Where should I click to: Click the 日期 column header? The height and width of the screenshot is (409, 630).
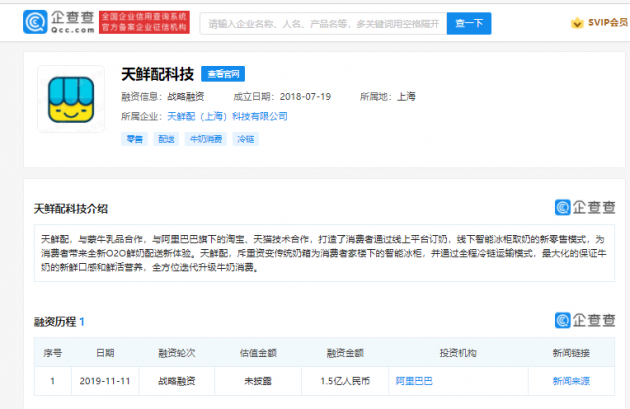click(x=105, y=353)
